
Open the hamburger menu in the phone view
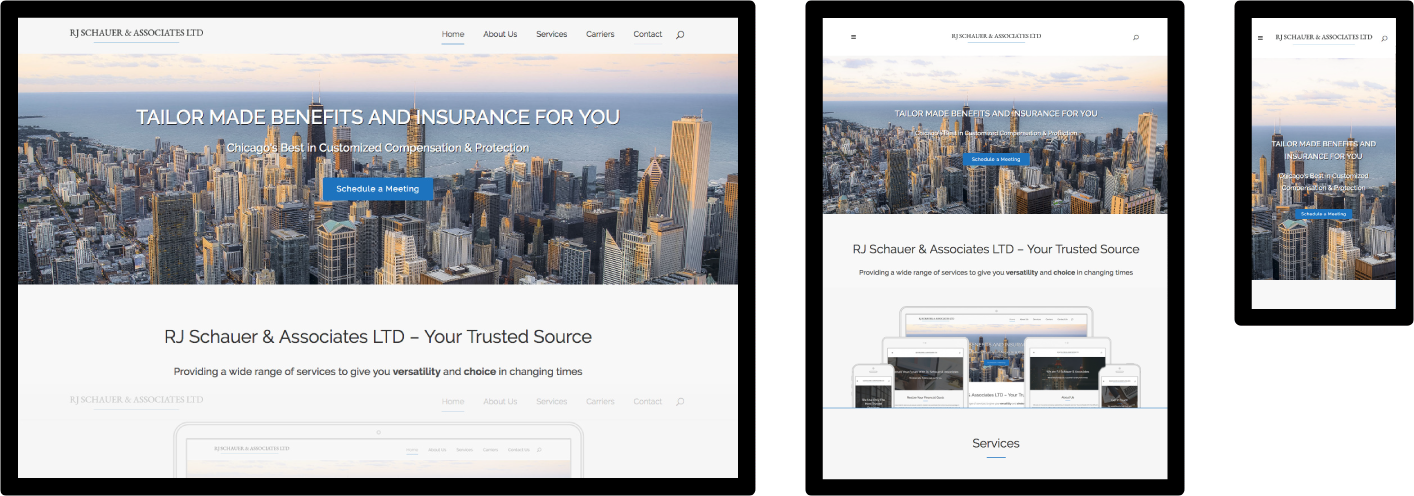[x=1258, y=38]
